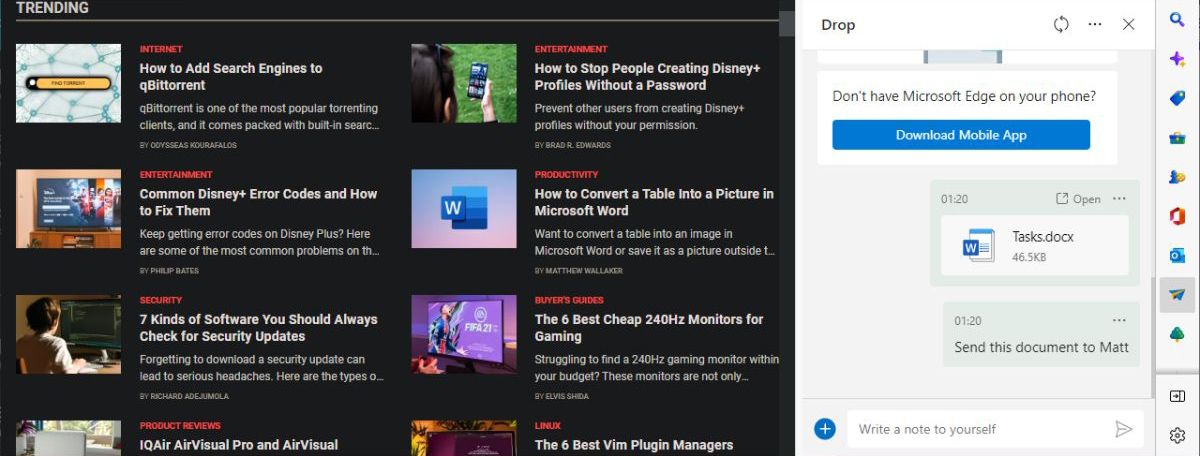Image resolution: width=1200 pixels, height=456 pixels.
Task: Refresh the Drop panel
Action: click(x=1061, y=24)
